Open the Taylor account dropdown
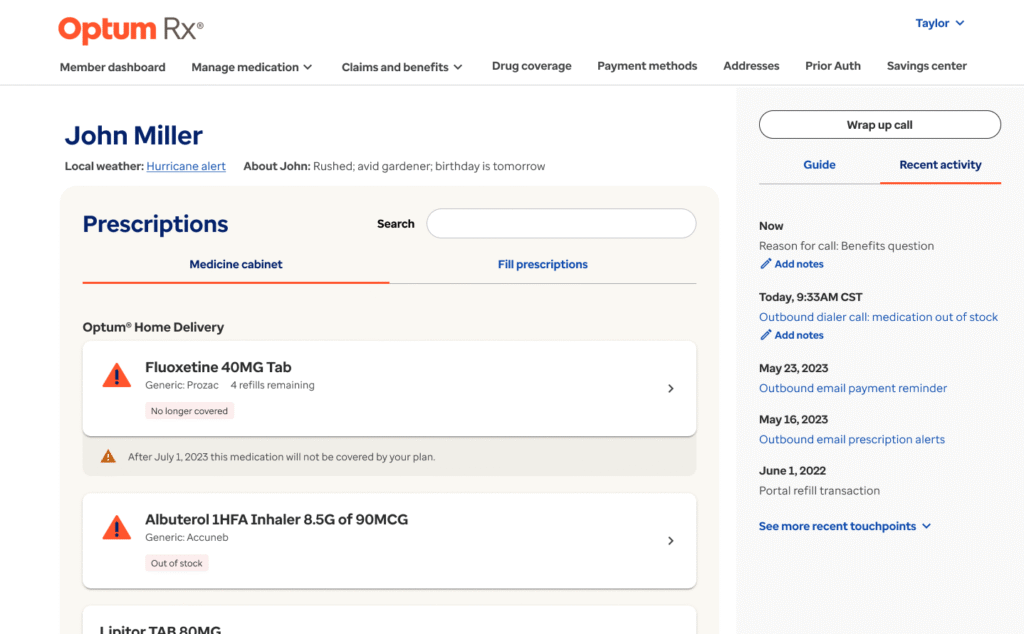The image size is (1024, 634). (939, 22)
